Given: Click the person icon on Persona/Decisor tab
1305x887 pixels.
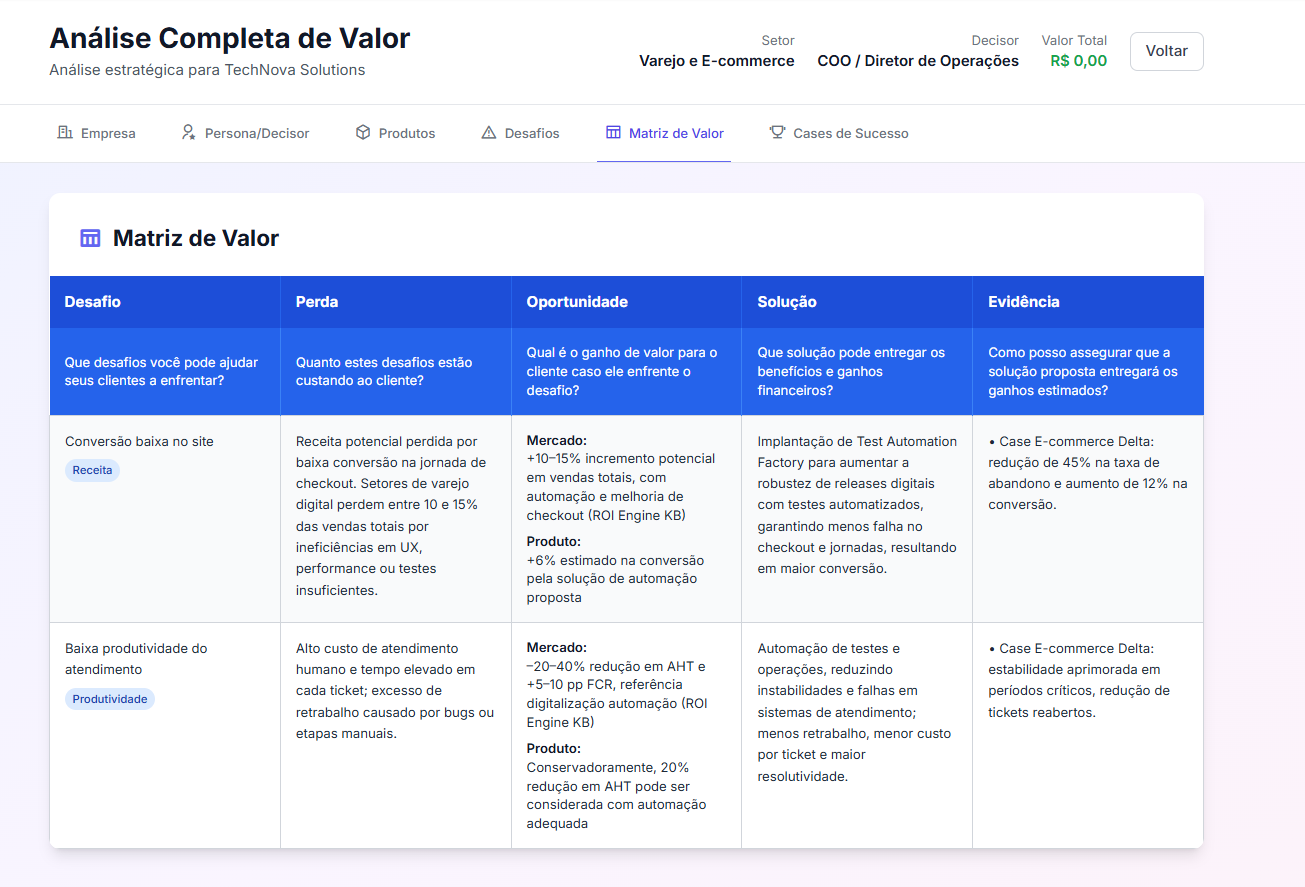Looking at the screenshot, I should 186,131.
